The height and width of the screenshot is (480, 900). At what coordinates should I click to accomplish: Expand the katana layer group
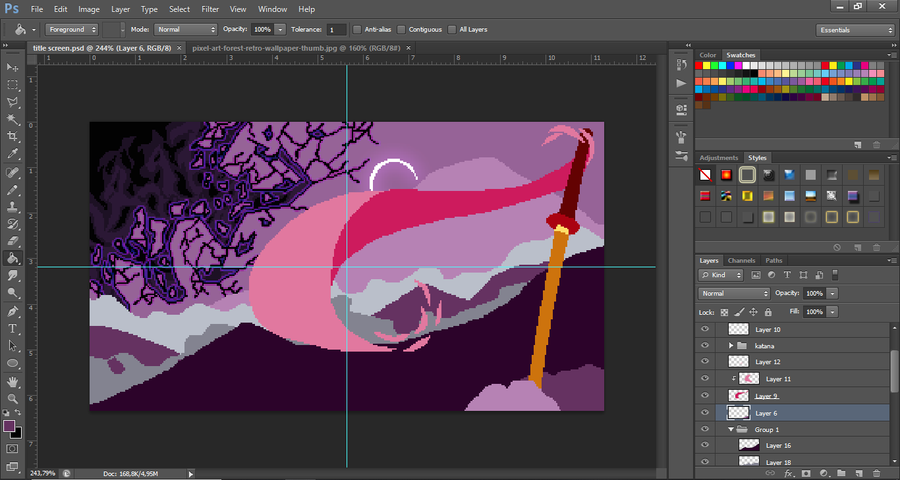click(731, 346)
